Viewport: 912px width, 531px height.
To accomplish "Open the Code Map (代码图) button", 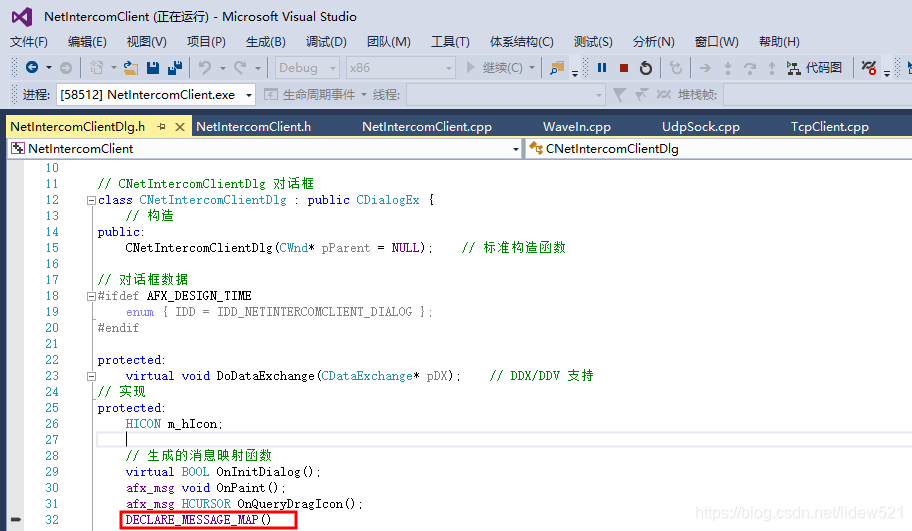I will [x=814, y=68].
